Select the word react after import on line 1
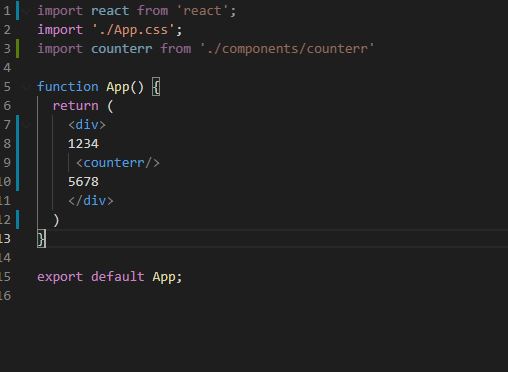The width and height of the screenshot is (508, 372). coord(110,11)
